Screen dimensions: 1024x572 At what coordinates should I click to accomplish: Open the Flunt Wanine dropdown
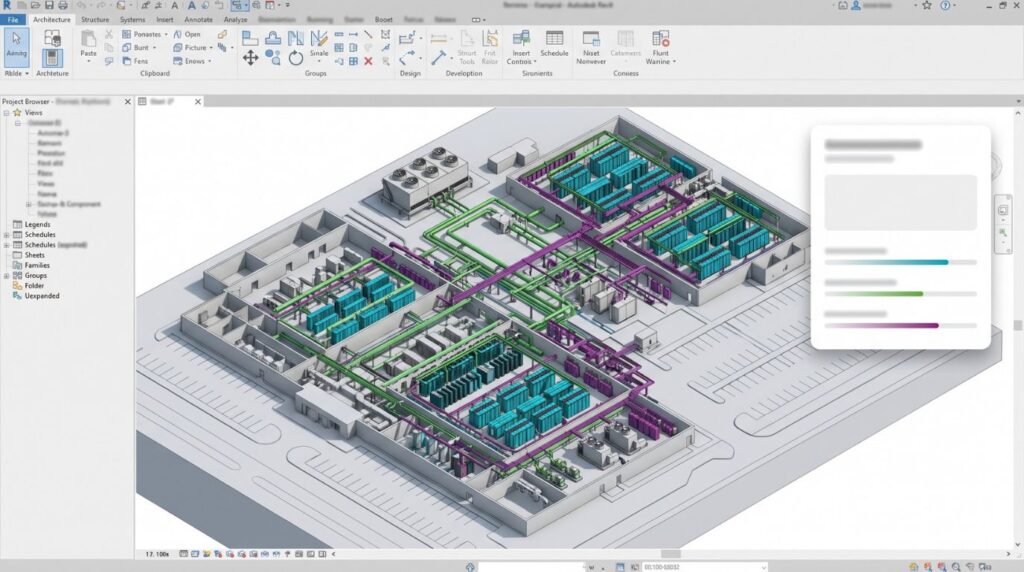point(674,62)
